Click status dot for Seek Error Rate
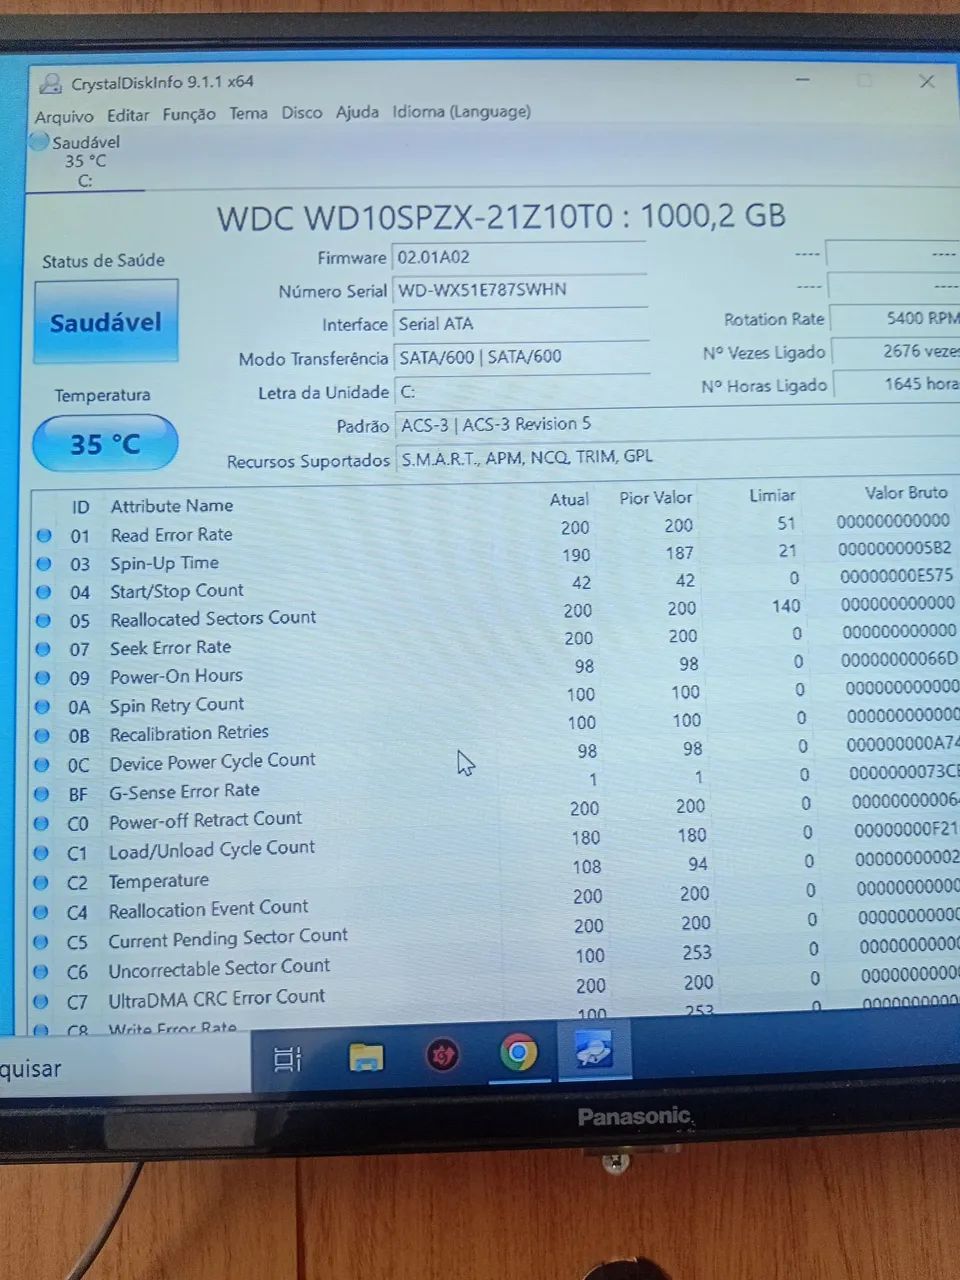This screenshot has height=1280, width=960. 43,649
